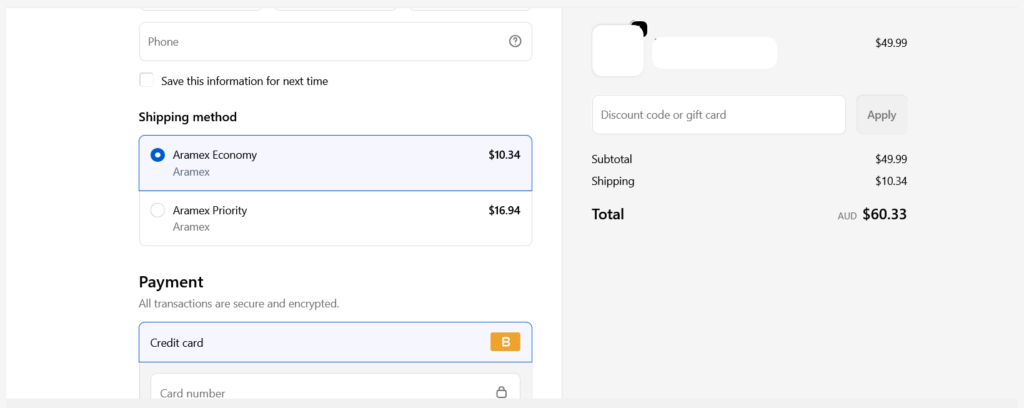Tick the Save this information checkbox
This screenshot has width=1024, height=408.
(147, 80)
